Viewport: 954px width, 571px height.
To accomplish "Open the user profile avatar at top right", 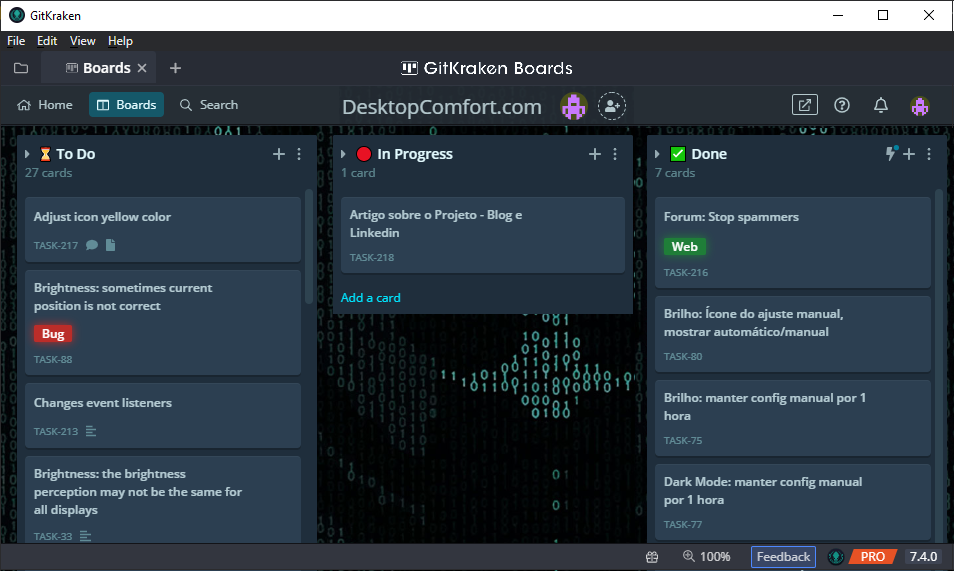I will [919, 106].
